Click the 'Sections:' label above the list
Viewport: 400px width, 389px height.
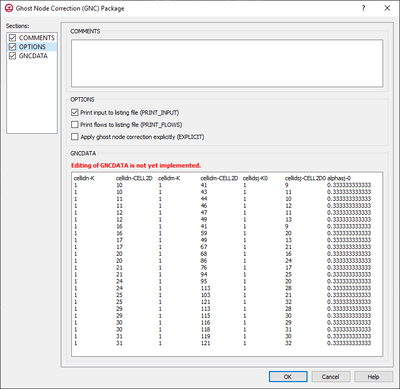pos(17,26)
